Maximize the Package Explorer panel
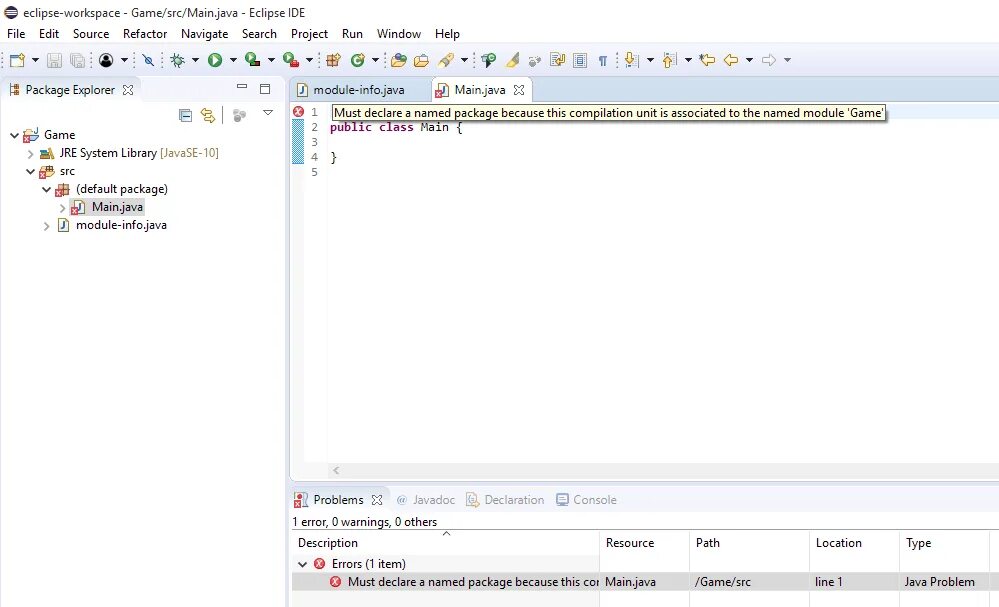 coord(265,89)
